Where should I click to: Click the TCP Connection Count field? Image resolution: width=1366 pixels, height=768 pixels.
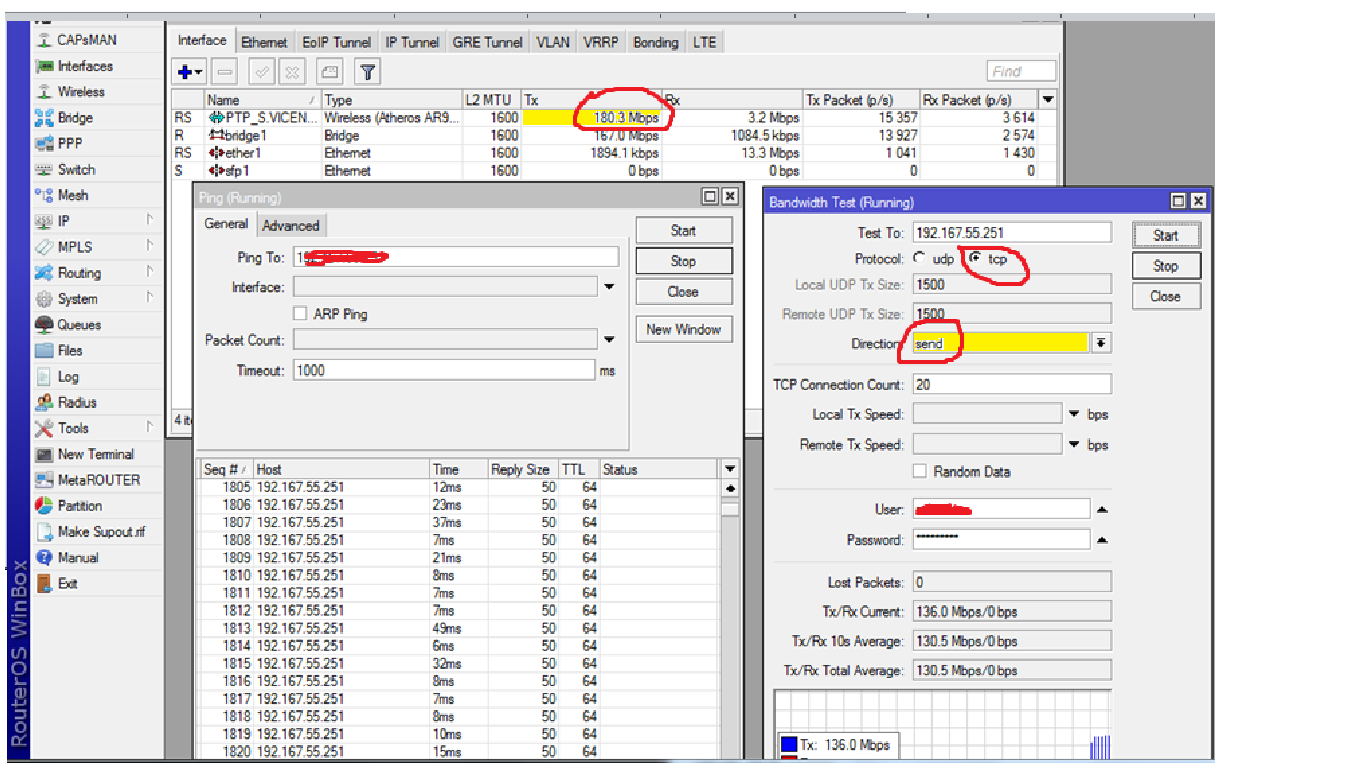(1012, 384)
